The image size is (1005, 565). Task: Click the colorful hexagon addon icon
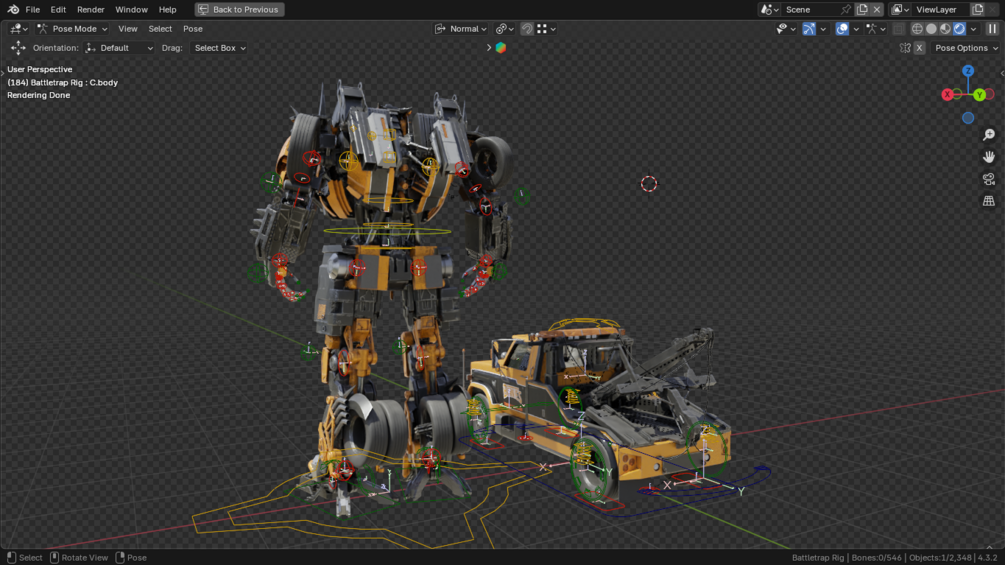[501, 48]
